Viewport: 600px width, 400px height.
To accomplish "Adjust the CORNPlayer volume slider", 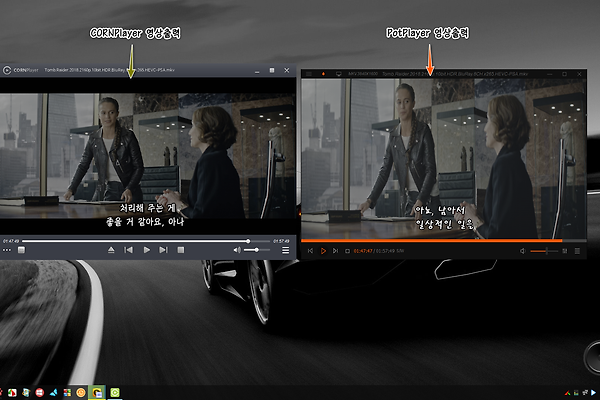I will [257, 249].
